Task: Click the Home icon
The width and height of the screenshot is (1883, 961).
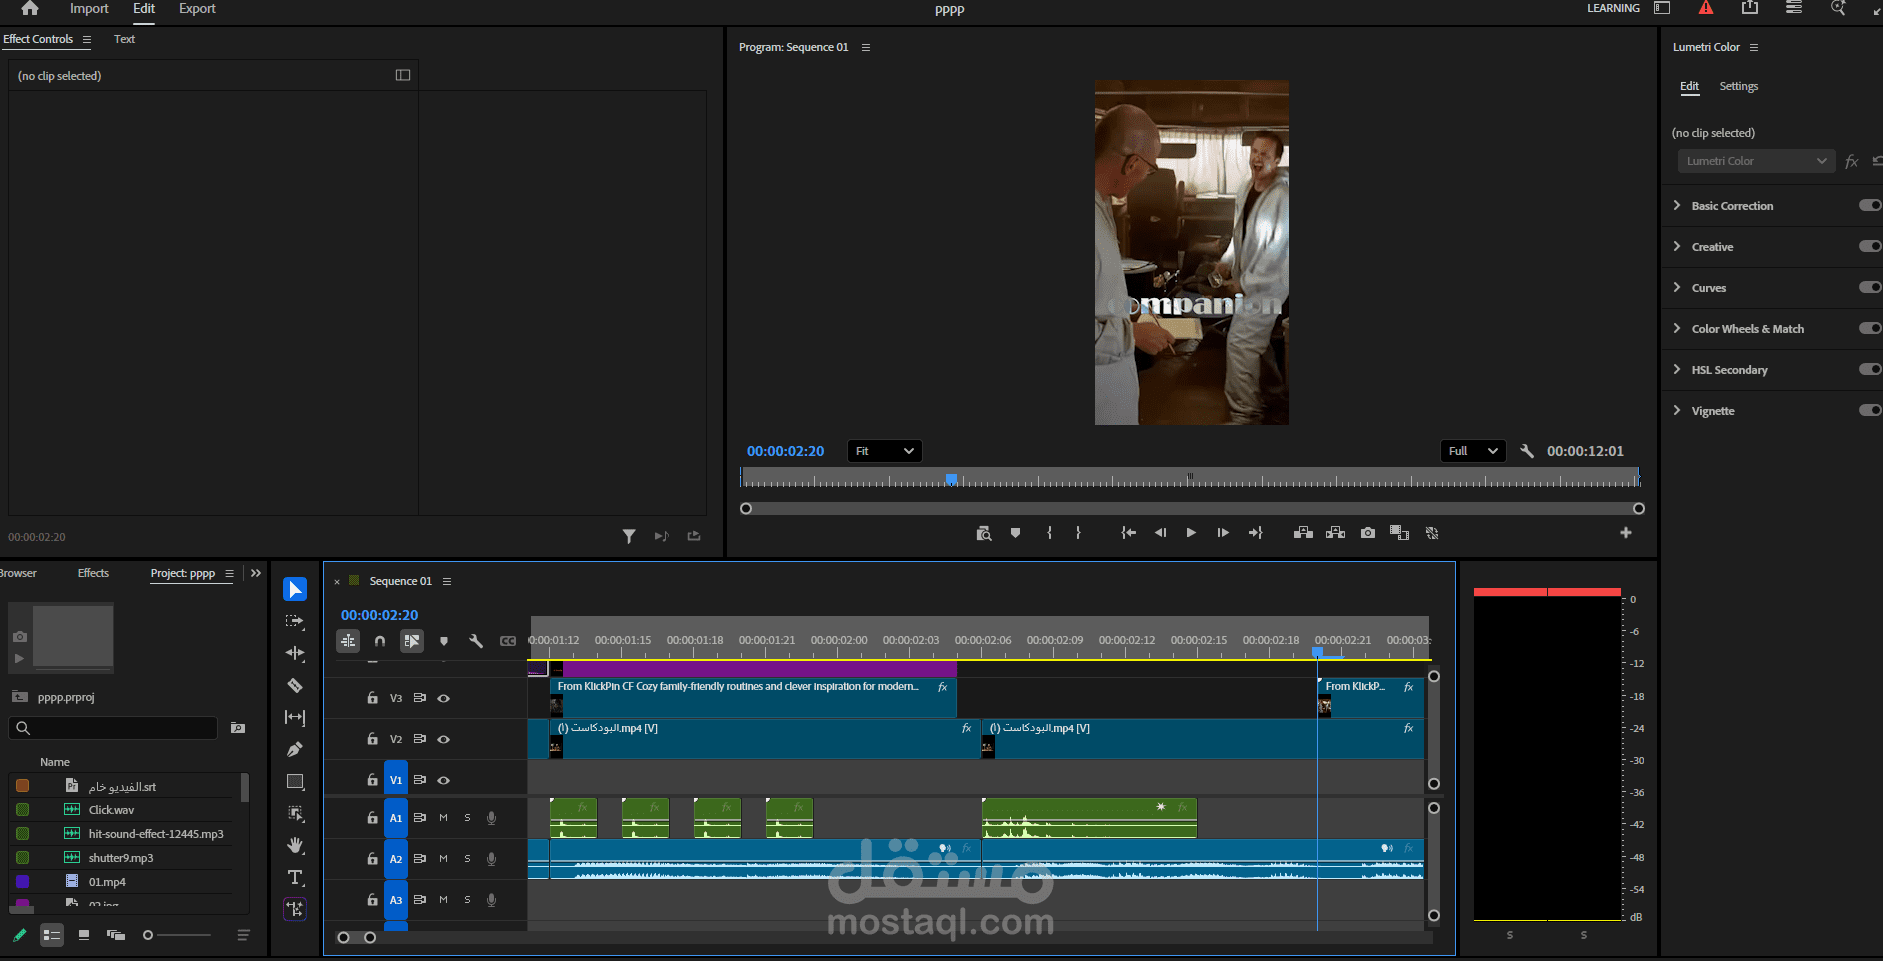Action: [x=30, y=8]
